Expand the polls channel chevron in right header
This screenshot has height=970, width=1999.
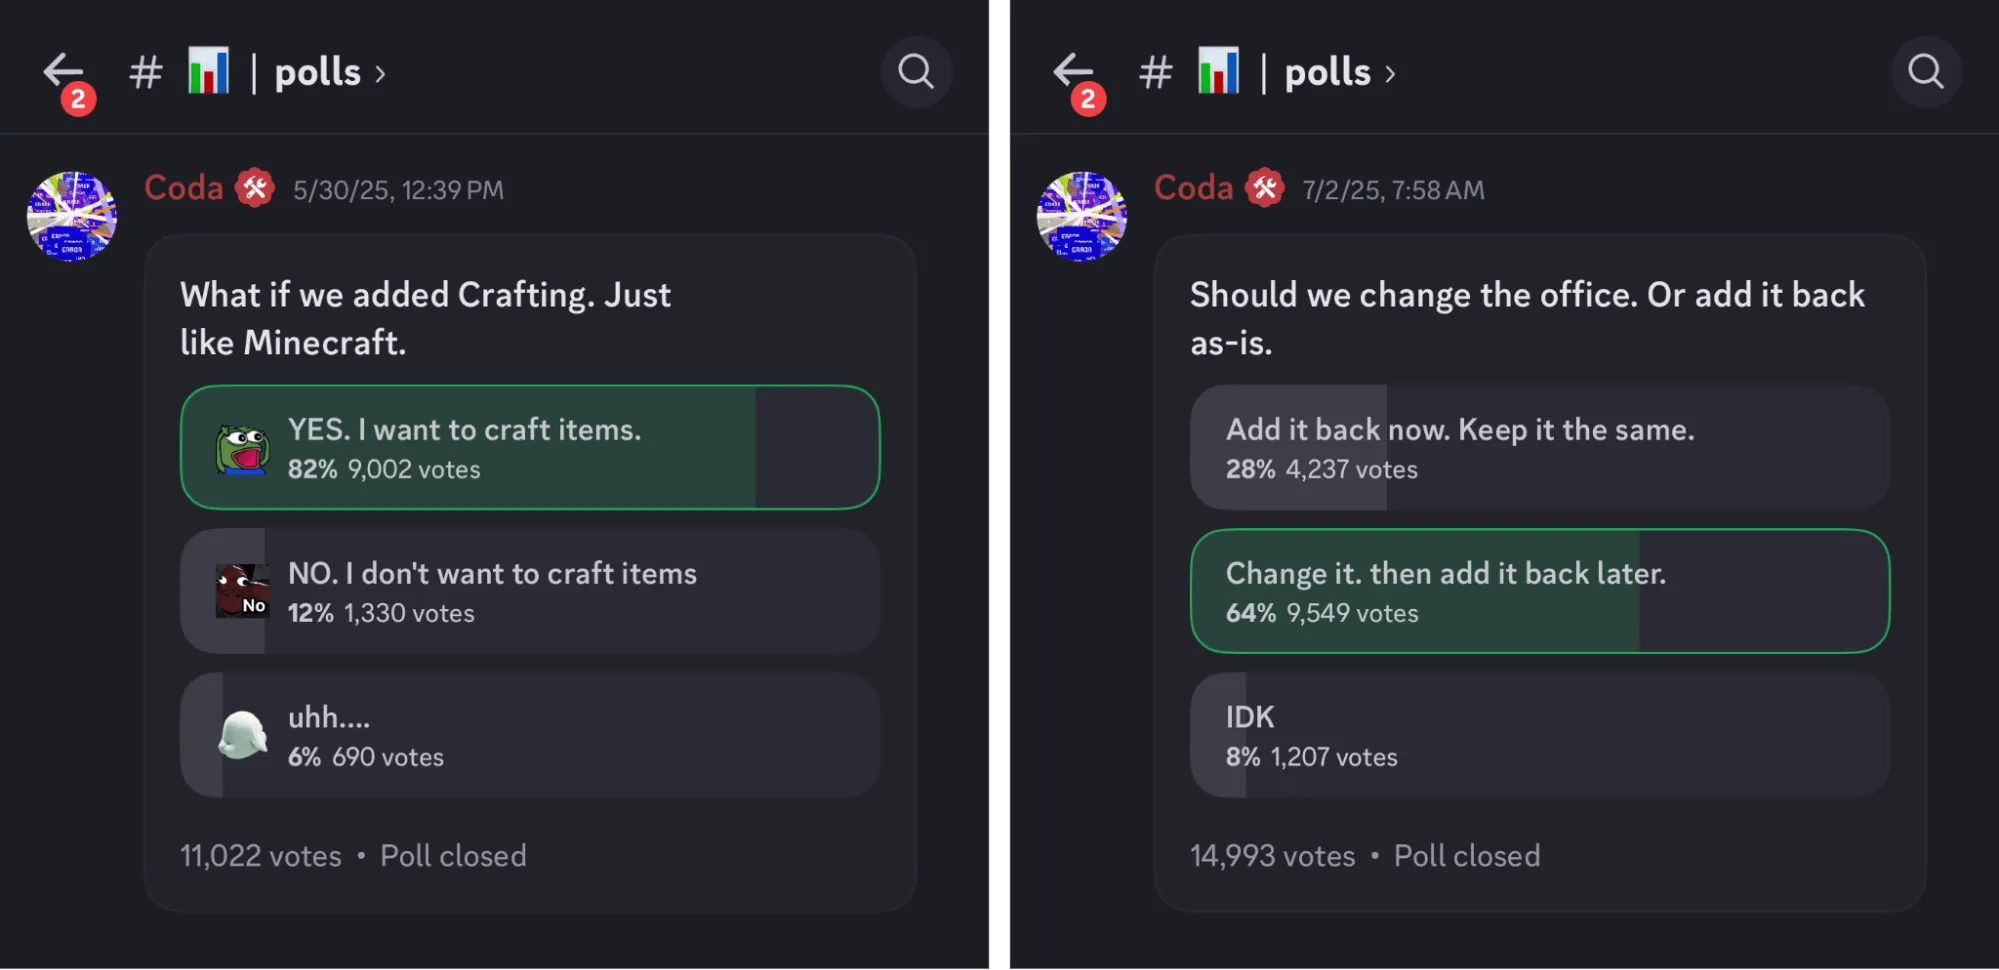click(1391, 74)
